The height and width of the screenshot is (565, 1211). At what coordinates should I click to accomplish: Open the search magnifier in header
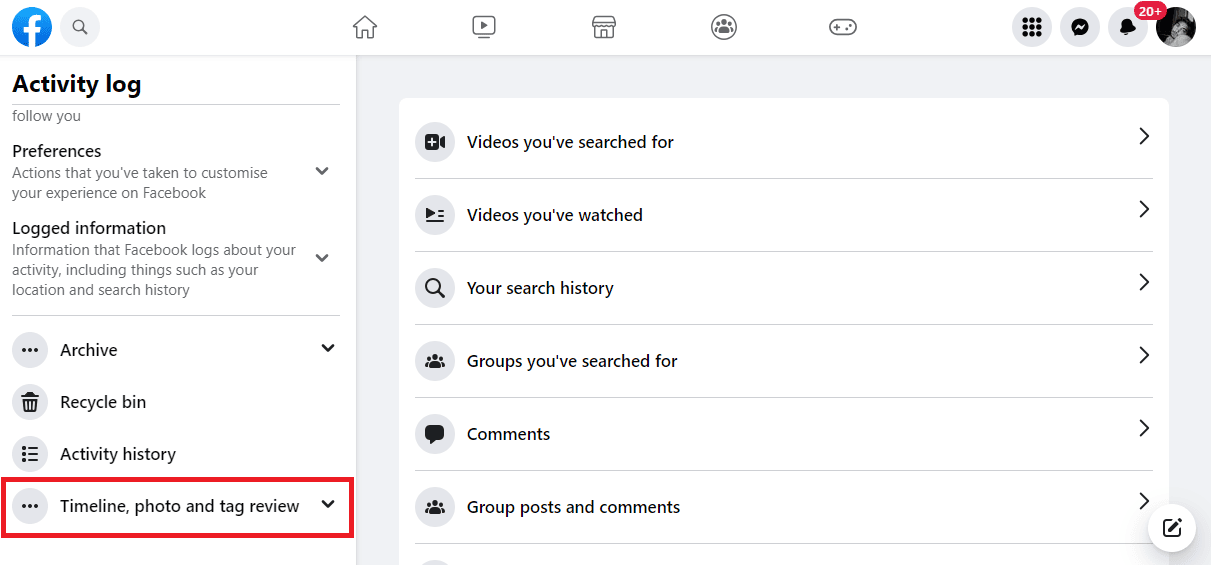(80, 27)
